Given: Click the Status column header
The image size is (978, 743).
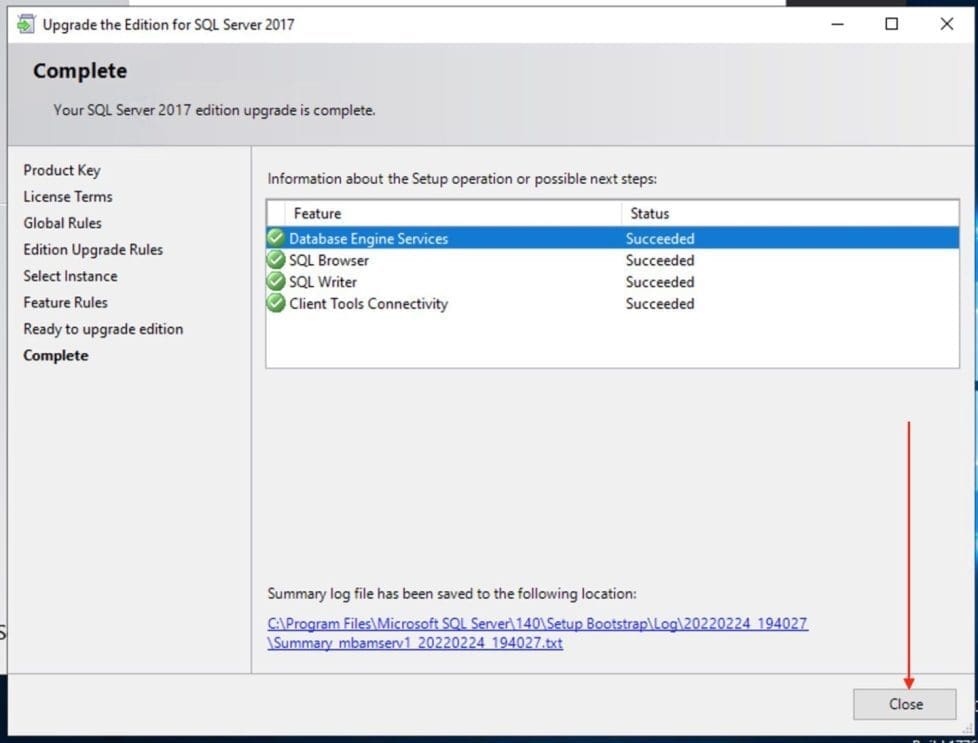Looking at the screenshot, I should pos(649,214).
